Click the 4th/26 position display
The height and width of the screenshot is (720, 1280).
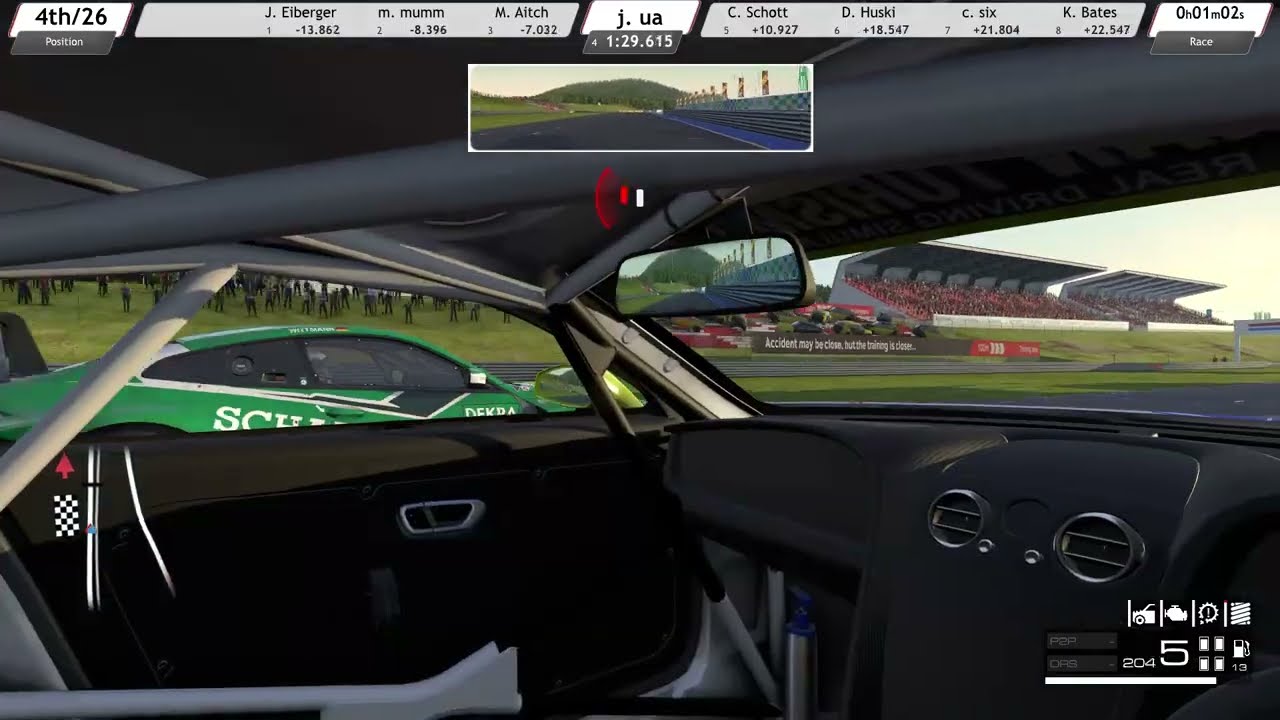pos(71,17)
